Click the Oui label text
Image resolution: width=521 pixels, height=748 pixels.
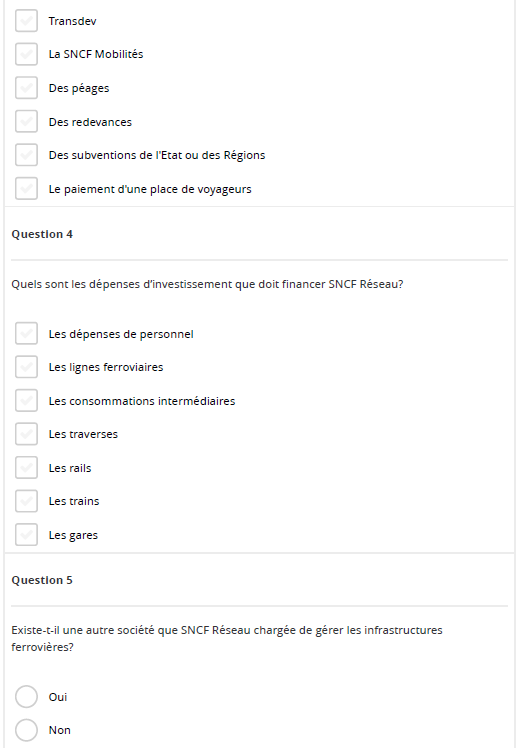(58, 697)
